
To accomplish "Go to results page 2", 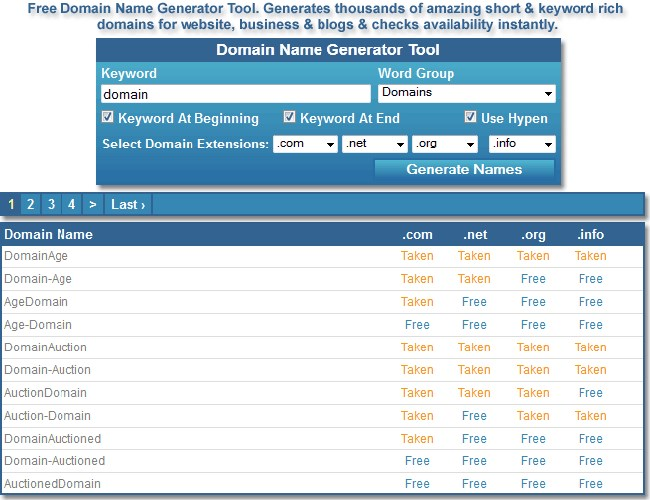I will click(x=31, y=204).
